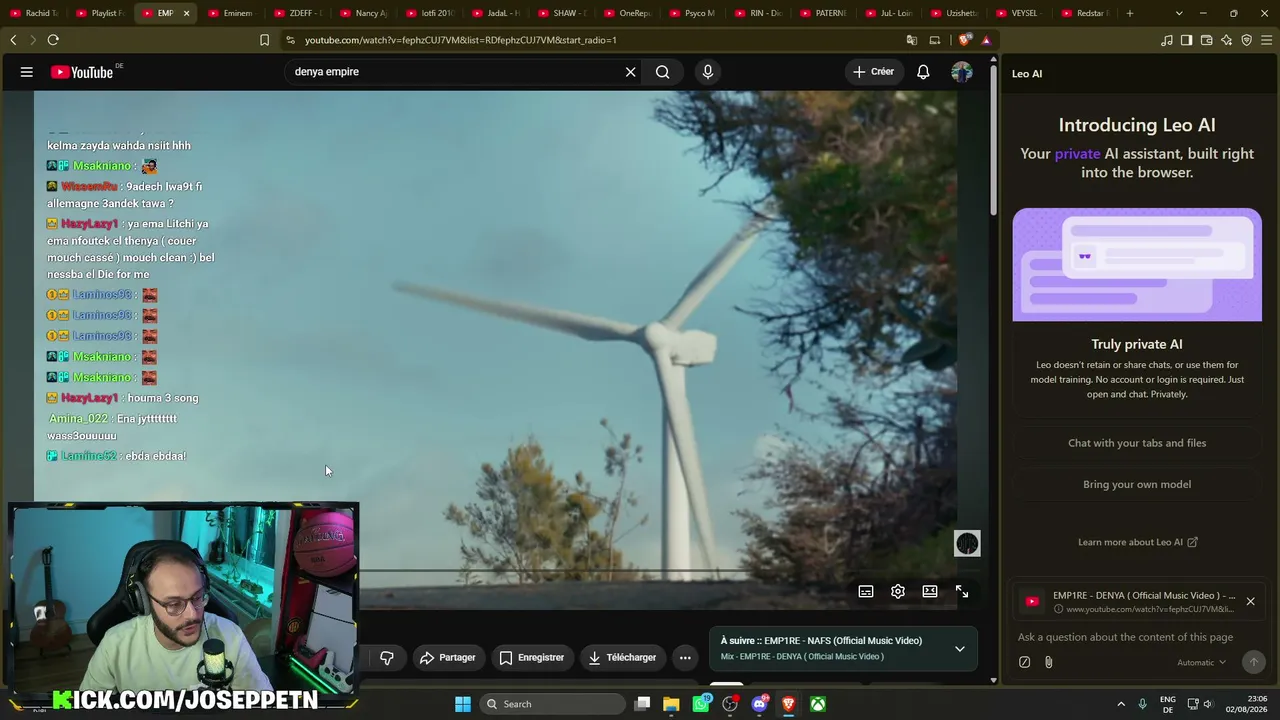
Task: Open the Créer button
Action: pyautogui.click(x=874, y=72)
